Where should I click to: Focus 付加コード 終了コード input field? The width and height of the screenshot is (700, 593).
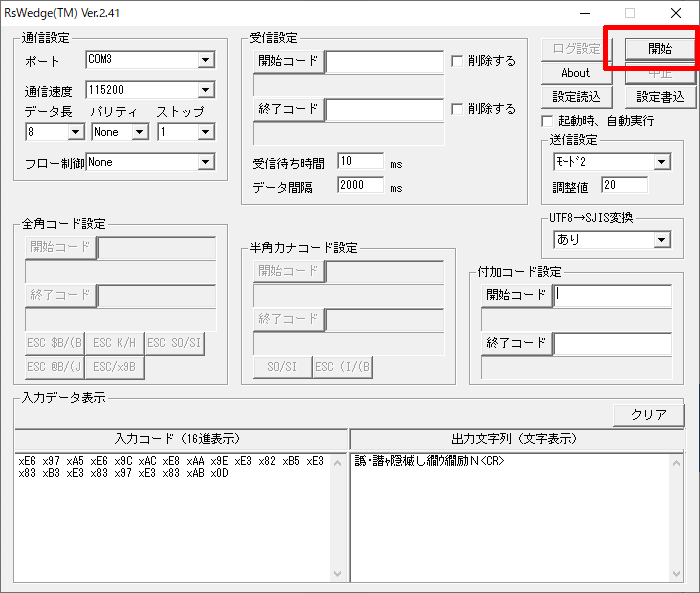point(613,344)
